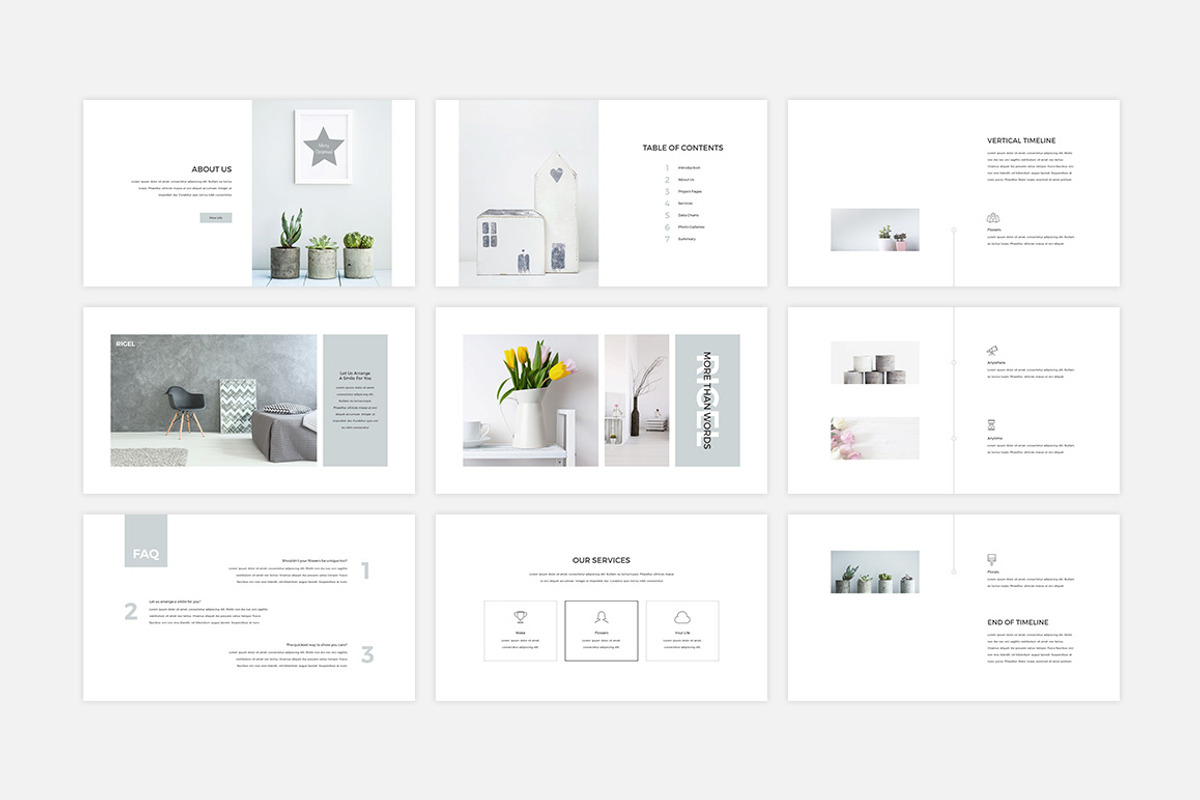Select the star poster photo on About Us slide

[x=321, y=193]
